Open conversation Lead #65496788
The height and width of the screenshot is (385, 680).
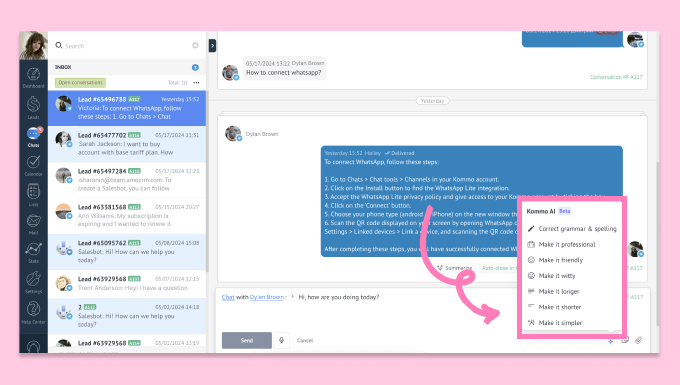[127, 108]
